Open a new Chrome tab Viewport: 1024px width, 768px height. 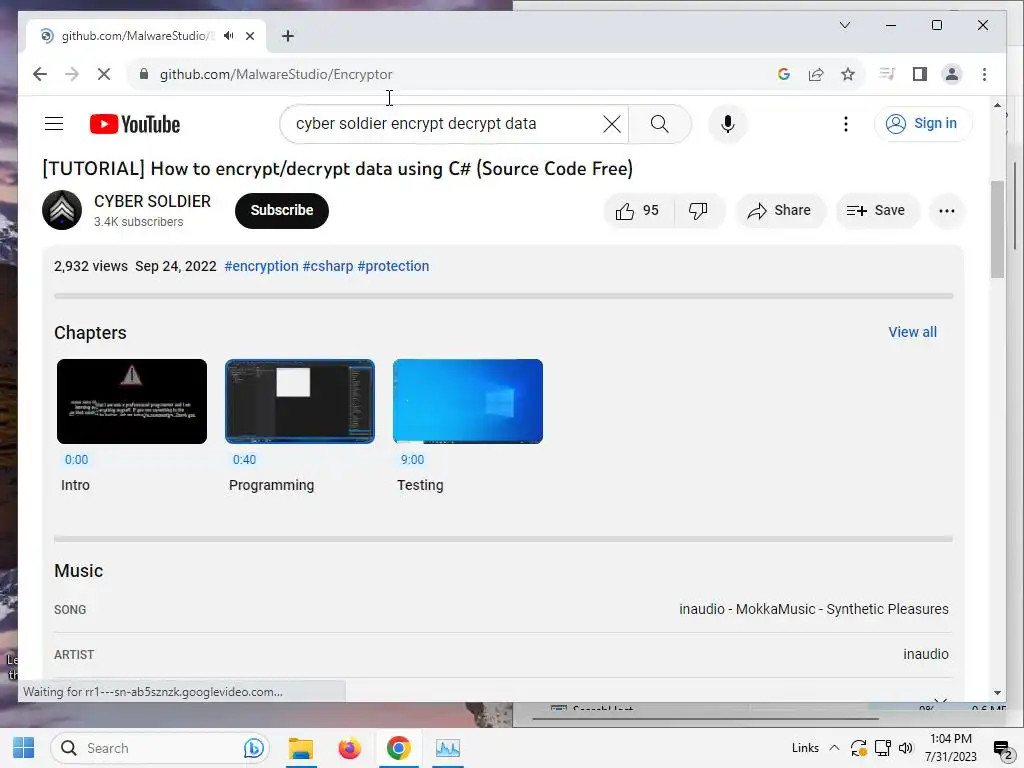287,36
